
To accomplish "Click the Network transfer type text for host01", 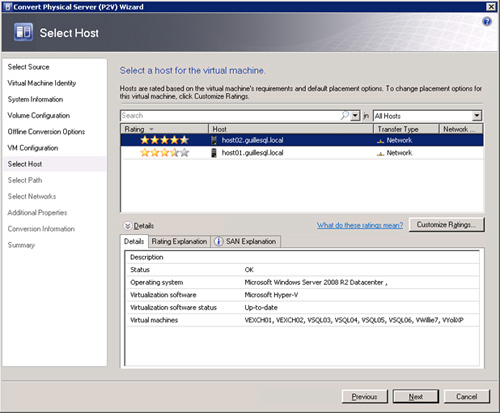I will coord(399,153).
